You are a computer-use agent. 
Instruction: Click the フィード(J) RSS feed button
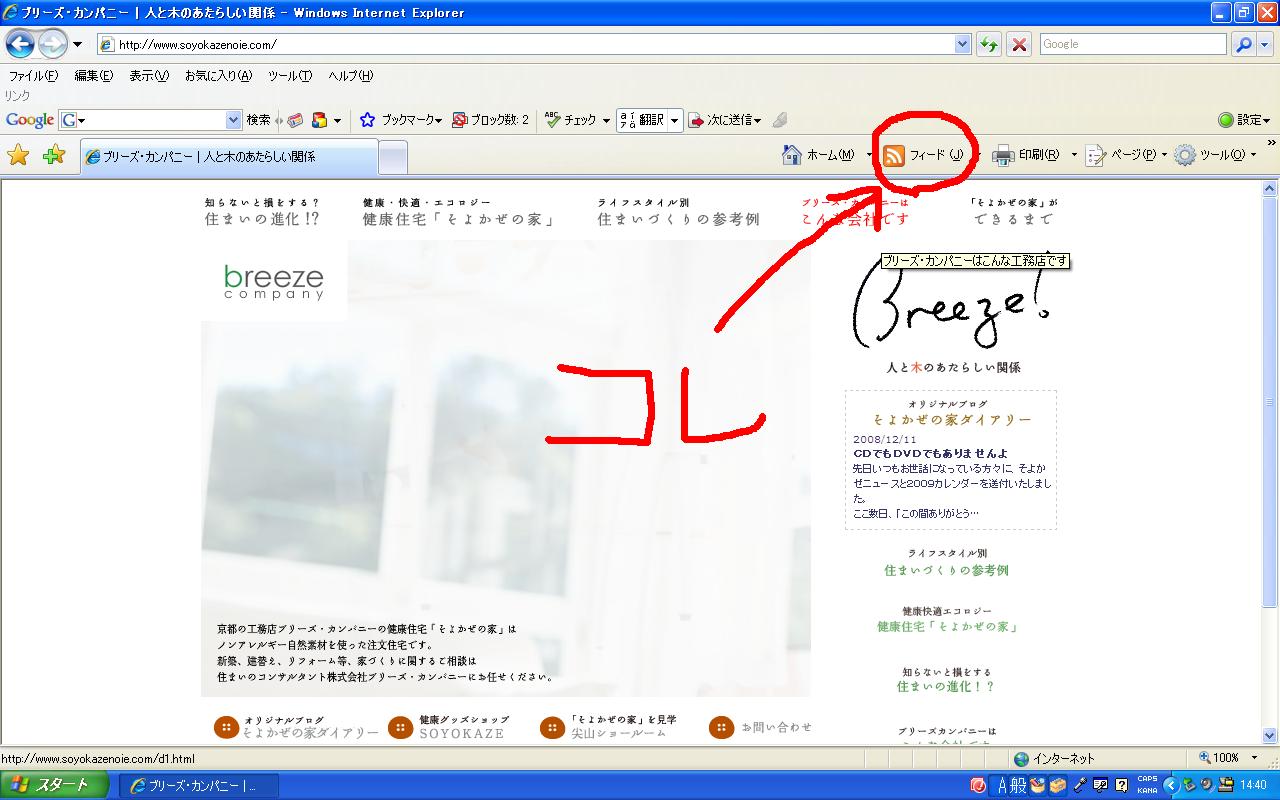924,155
